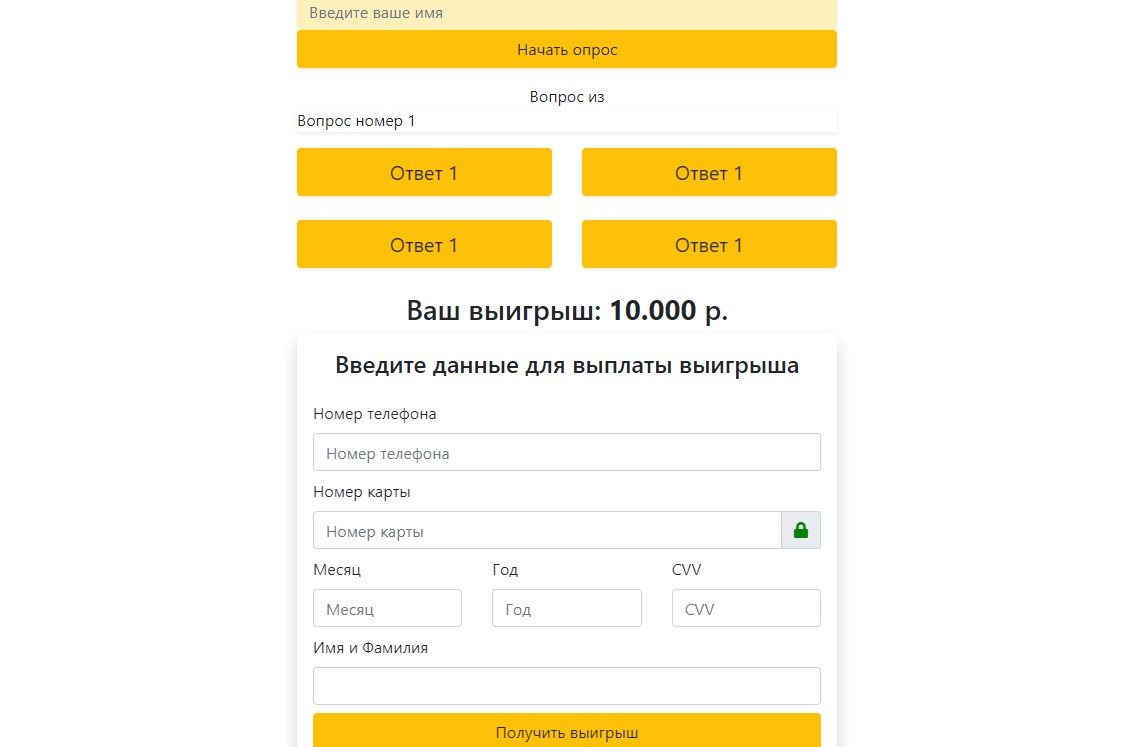Click the "Номер телефона" field label

pyautogui.click(x=375, y=414)
